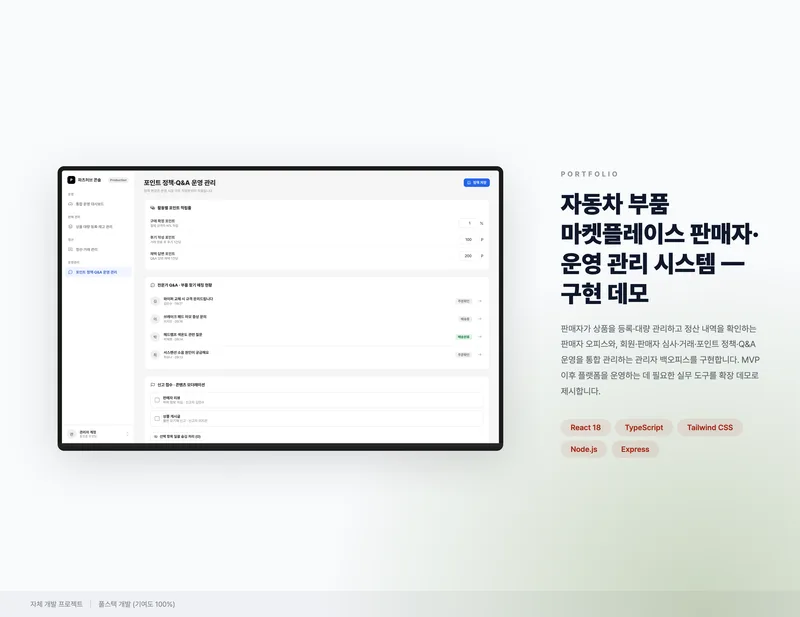
Task: Open the 헤드램프 question via its arrow
Action: coord(480,337)
